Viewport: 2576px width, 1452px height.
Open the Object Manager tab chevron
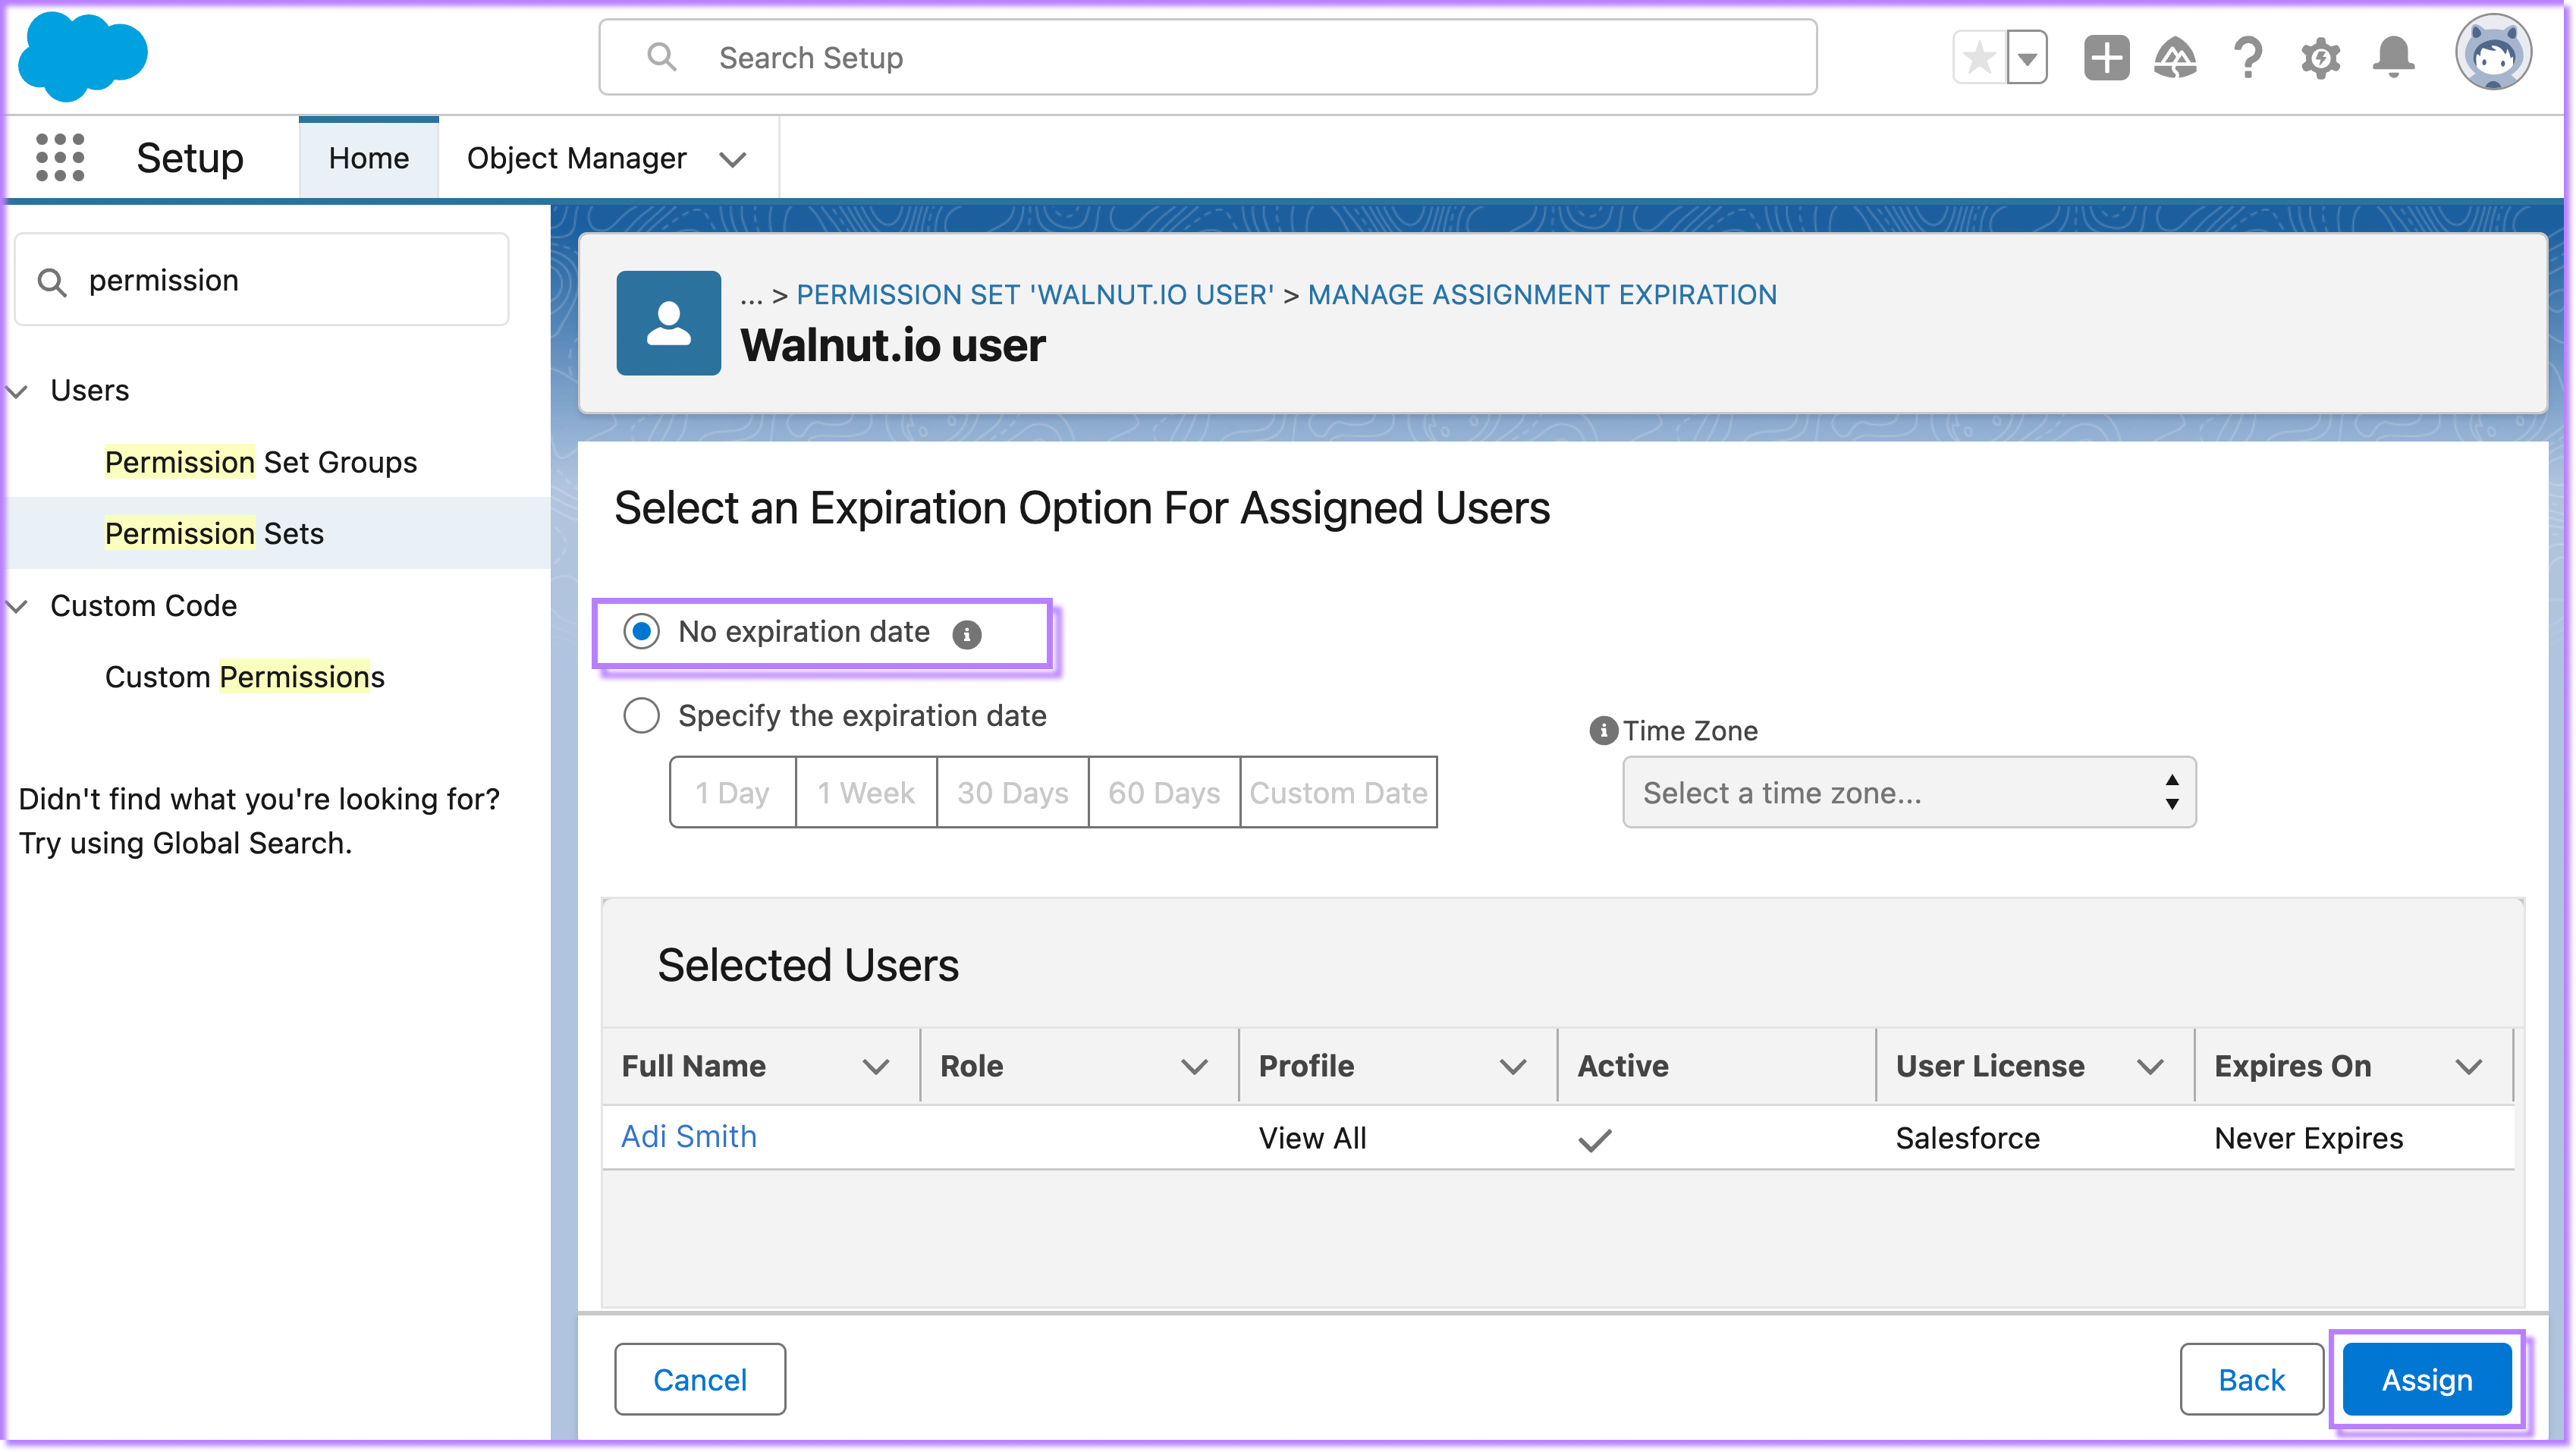[733, 159]
